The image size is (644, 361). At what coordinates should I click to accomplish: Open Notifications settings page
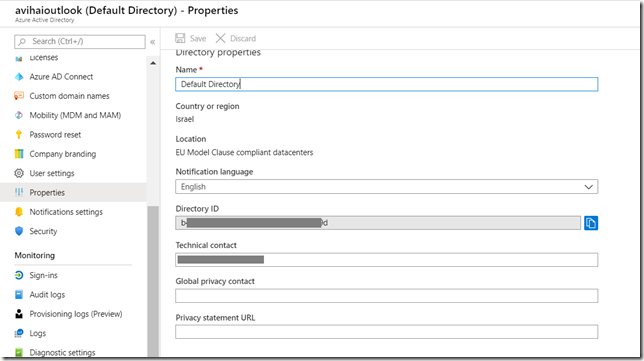(66, 212)
